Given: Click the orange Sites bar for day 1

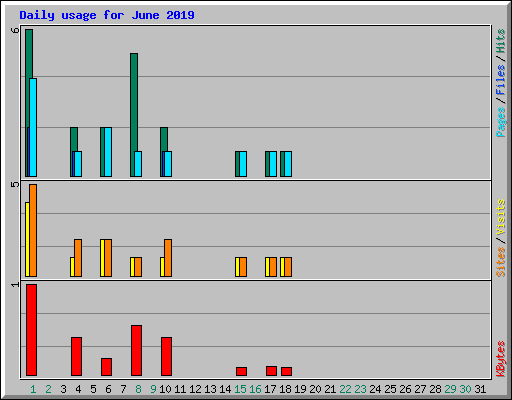Looking at the screenshot, I should click(x=33, y=230).
